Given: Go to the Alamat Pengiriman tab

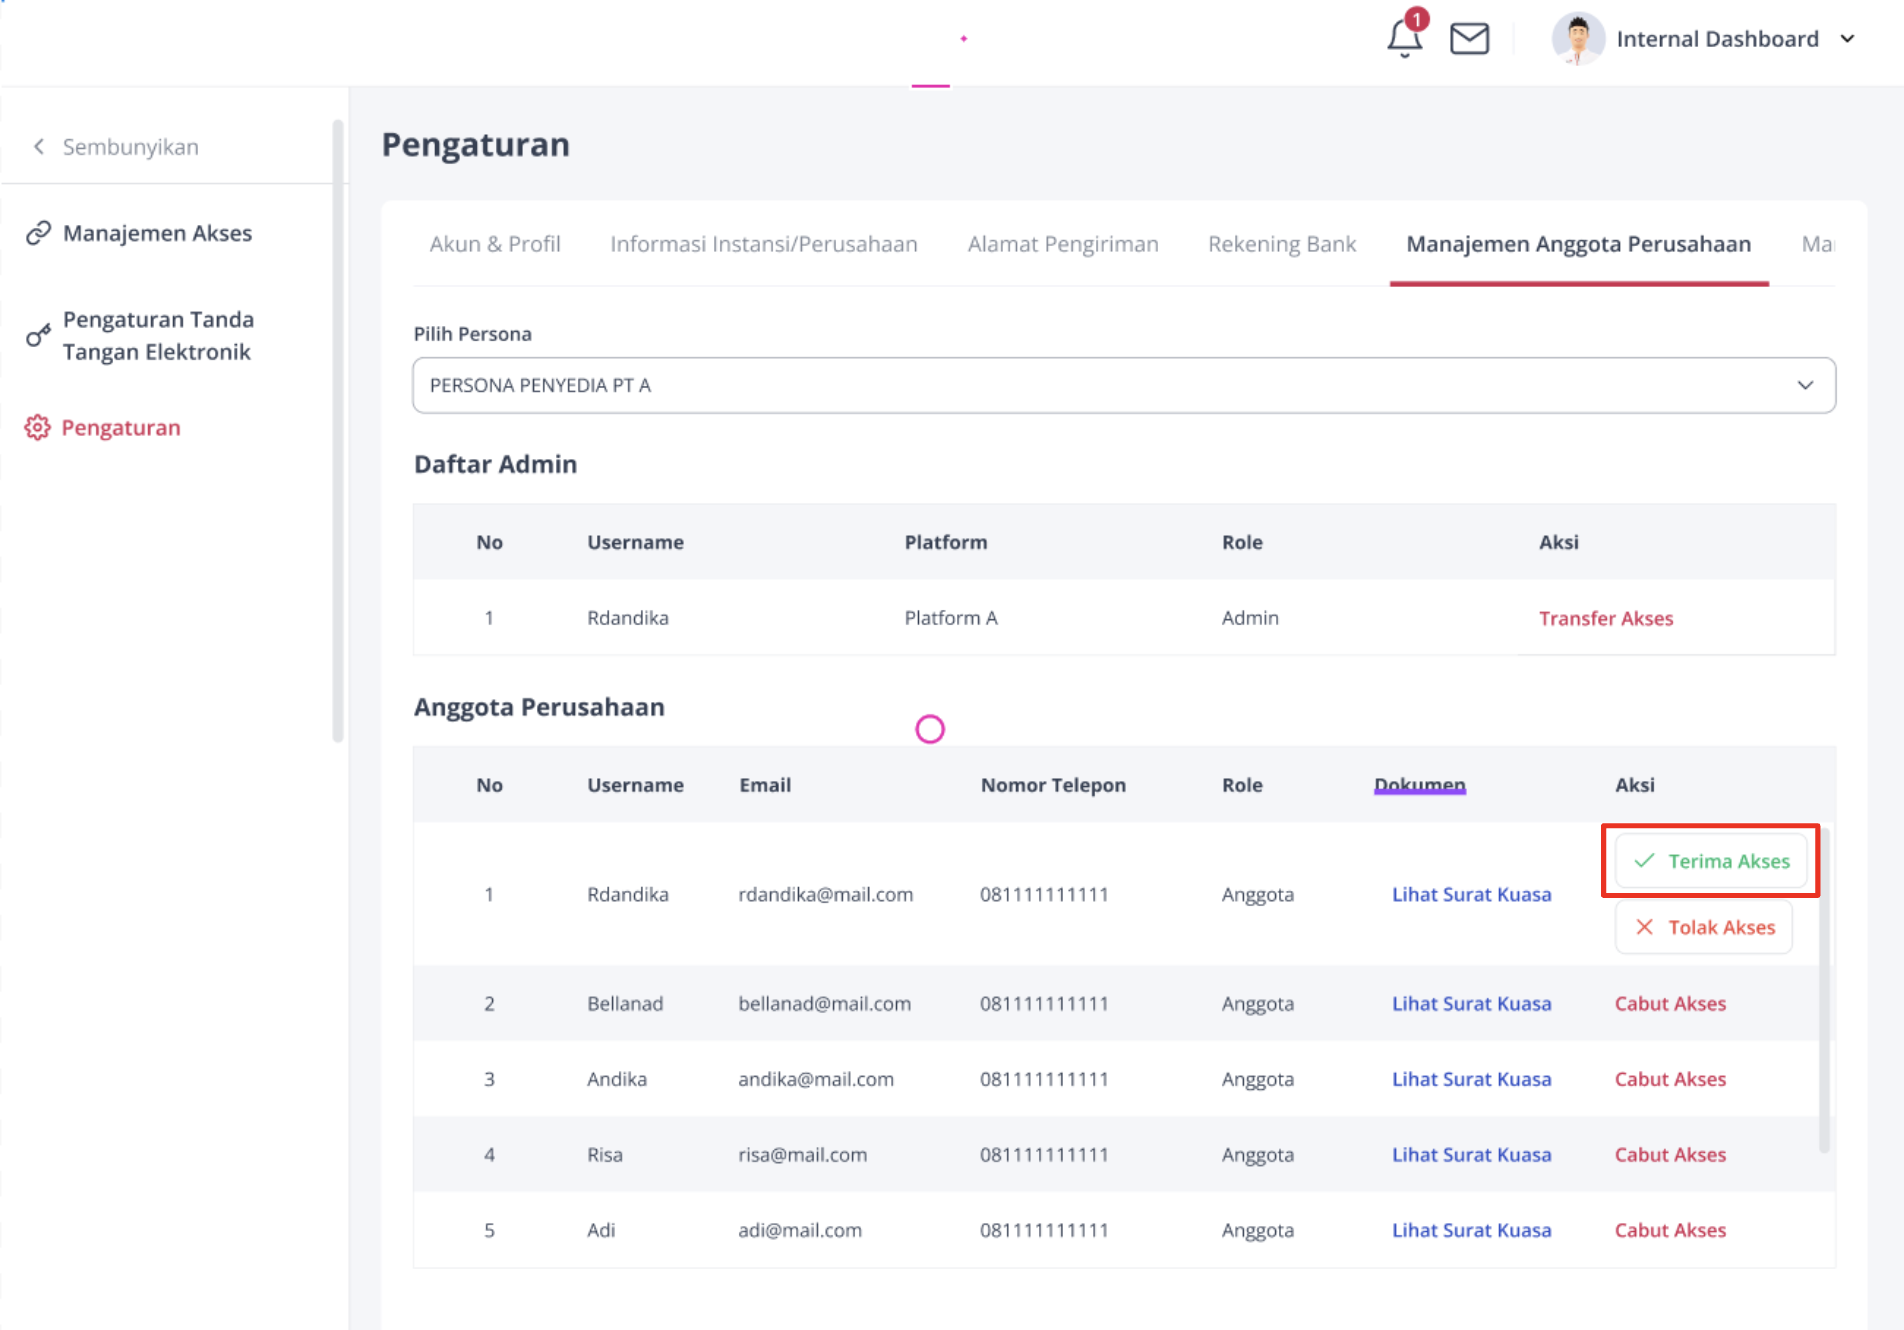Looking at the screenshot, I should (x=1062, y=244).
